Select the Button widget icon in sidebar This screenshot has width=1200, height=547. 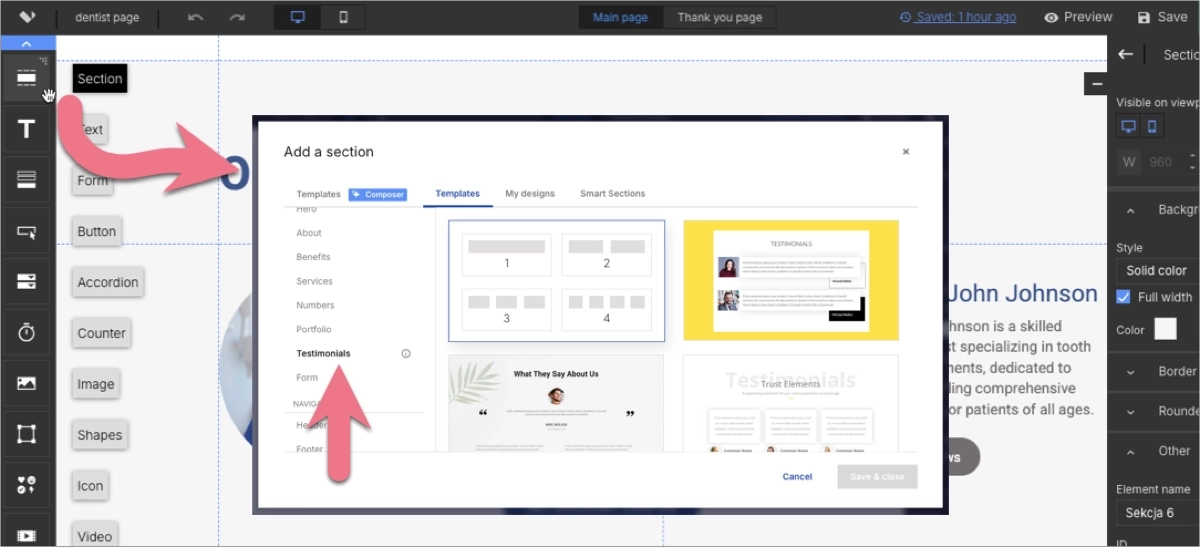(26, 231)
